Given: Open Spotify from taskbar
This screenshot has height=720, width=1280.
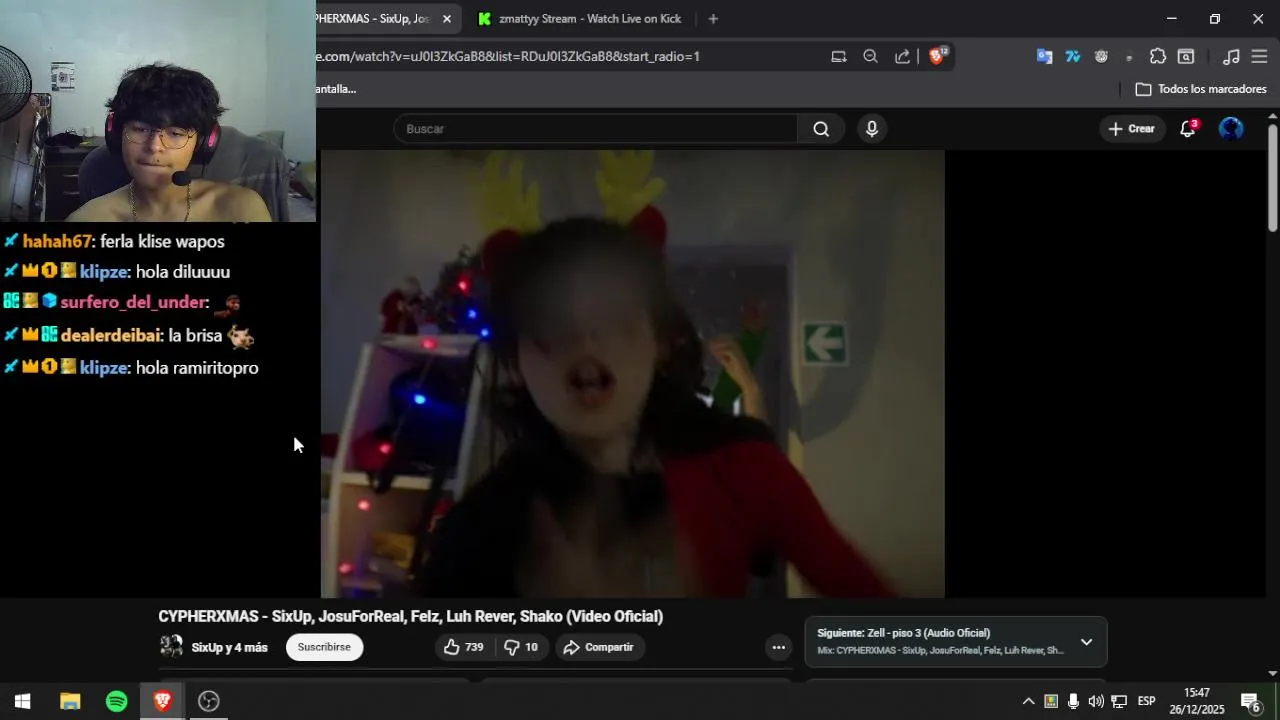Looking at the screenshot, I should click(x=116, y=701).
